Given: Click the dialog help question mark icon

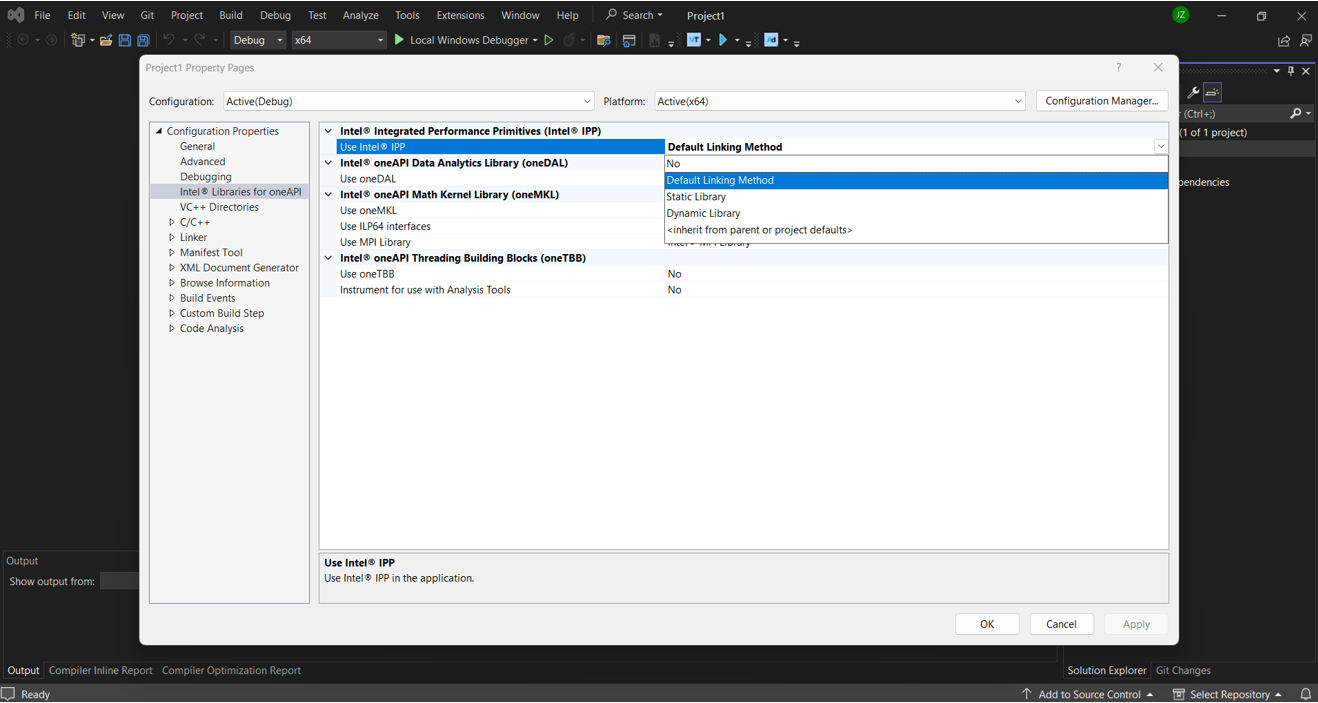Looking at the screenshot, I should [x=1118, y=67].
